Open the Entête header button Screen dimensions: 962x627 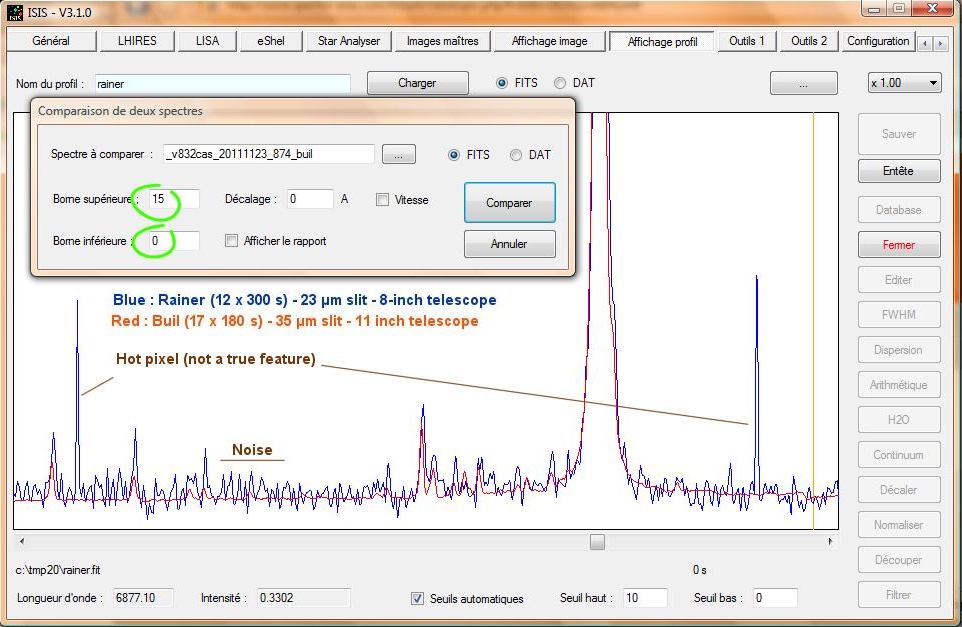898,171
